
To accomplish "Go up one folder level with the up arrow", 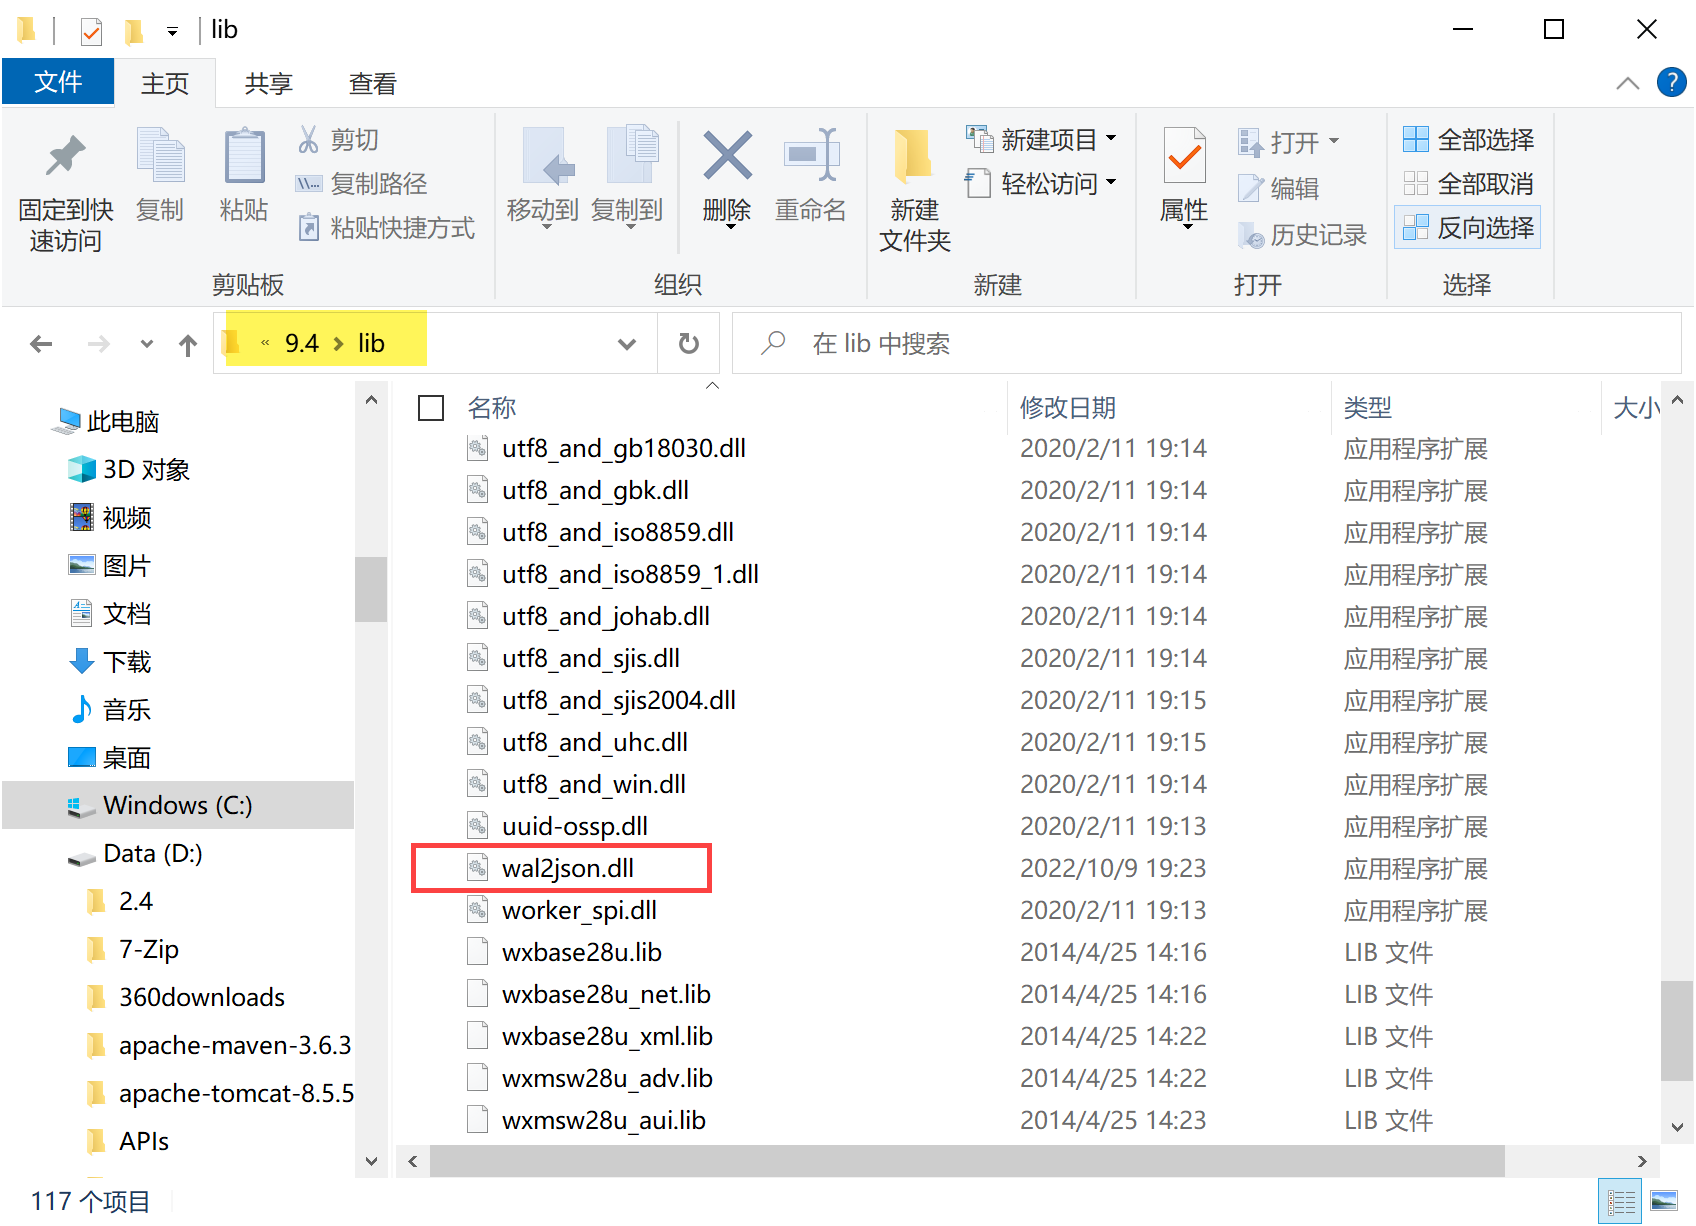I will [188, 345].
